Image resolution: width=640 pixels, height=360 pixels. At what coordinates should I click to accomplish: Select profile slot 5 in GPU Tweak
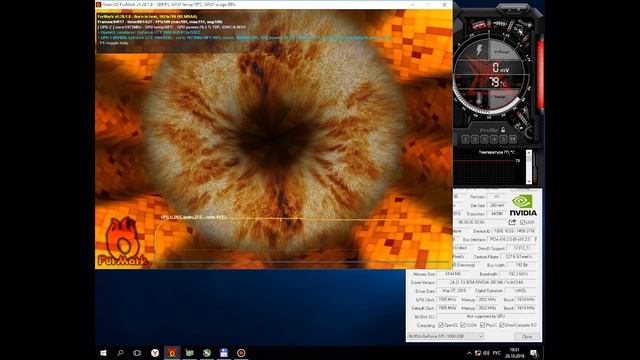pyautogui.click(x=503, y=140)
